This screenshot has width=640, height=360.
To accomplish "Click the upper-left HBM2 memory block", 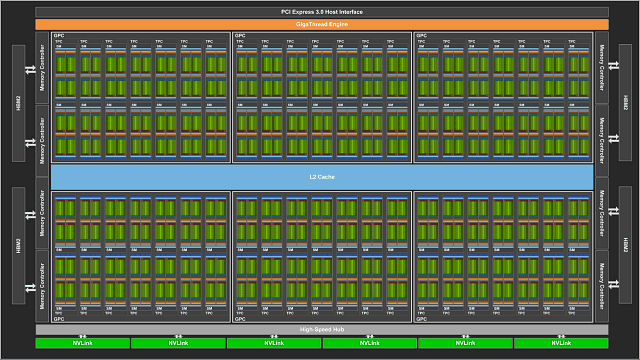I will (x=18, y=103).
